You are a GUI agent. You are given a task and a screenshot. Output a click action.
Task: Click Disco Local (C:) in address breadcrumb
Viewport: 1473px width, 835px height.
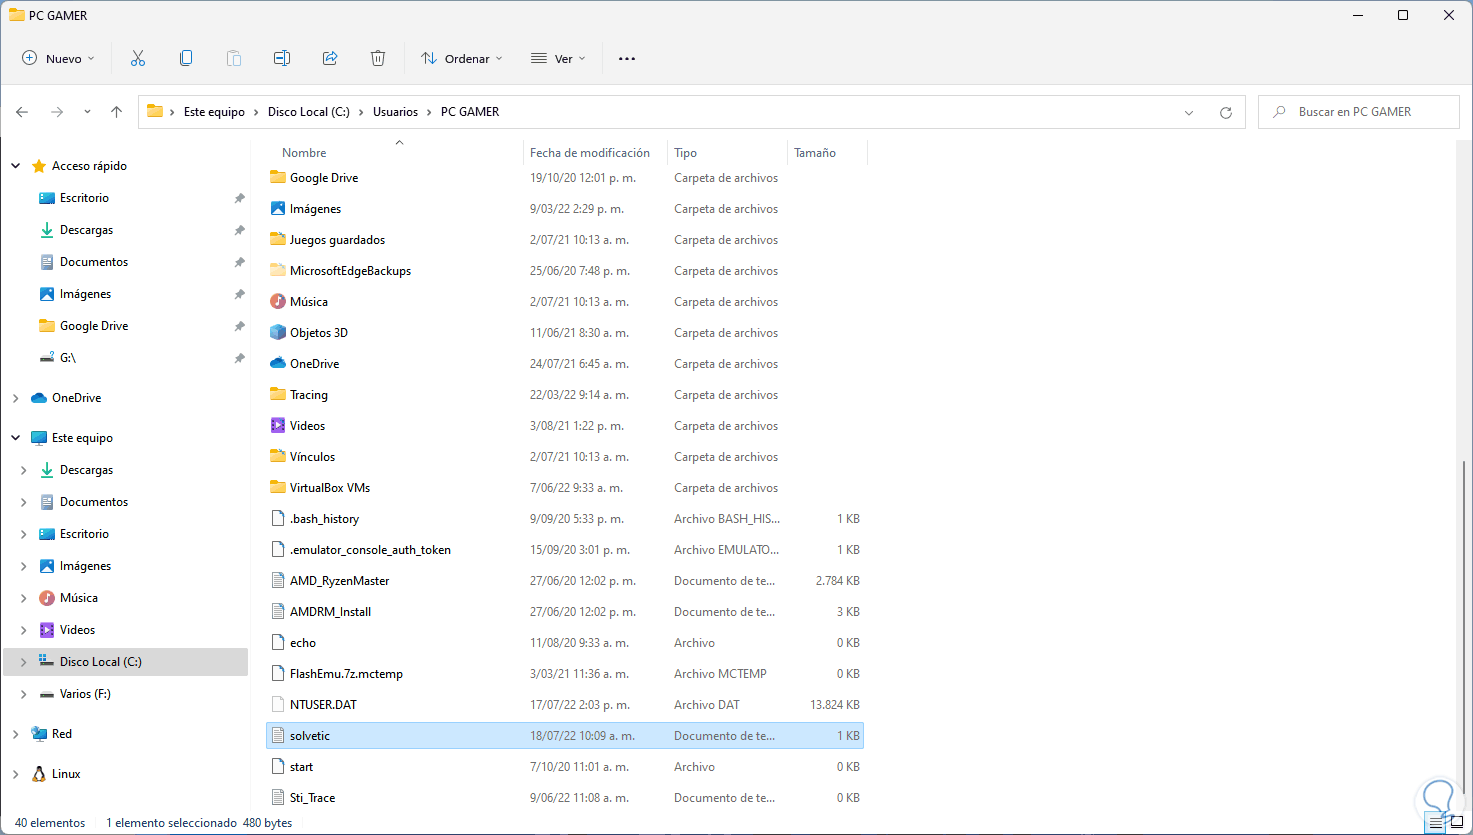pyautogui.click(x=309, y=112)
